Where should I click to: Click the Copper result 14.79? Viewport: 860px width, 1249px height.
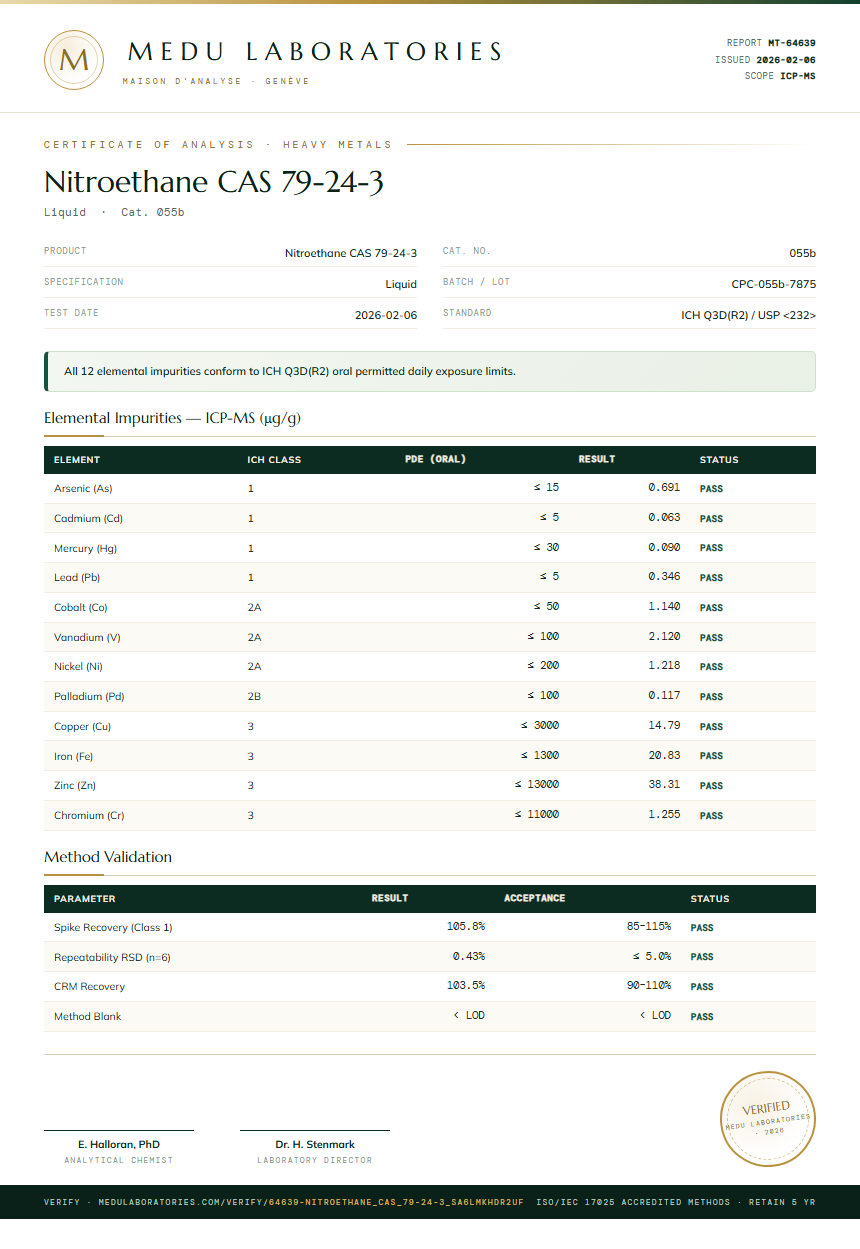click(664, 726)
